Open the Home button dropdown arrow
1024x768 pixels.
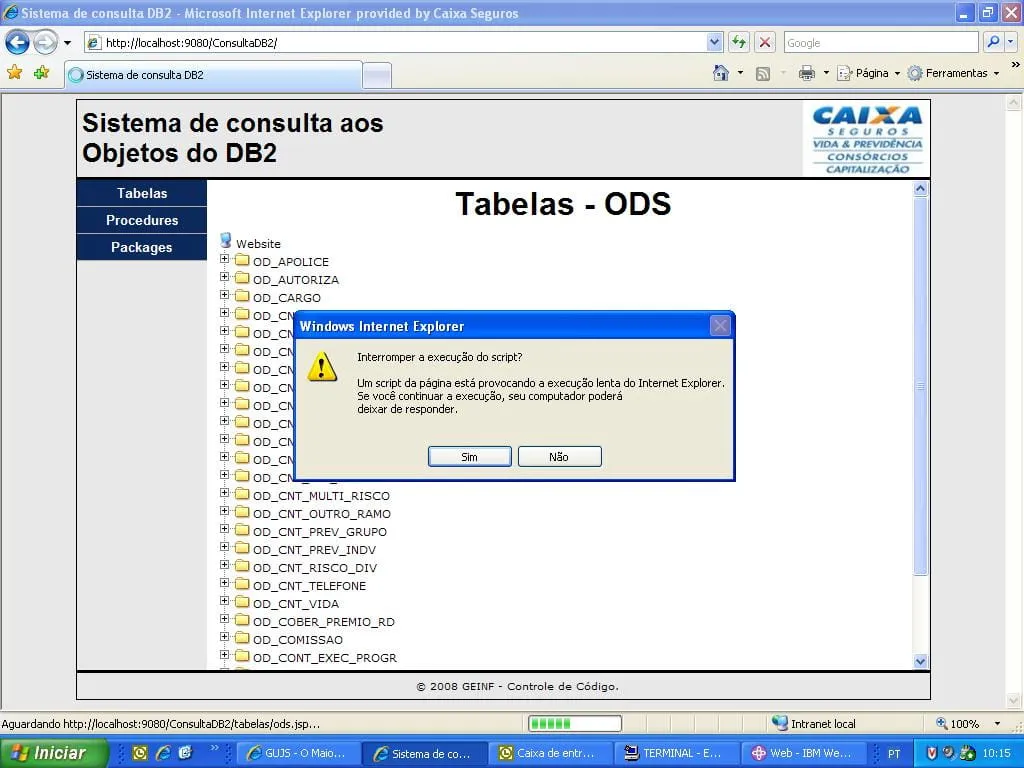740,73
